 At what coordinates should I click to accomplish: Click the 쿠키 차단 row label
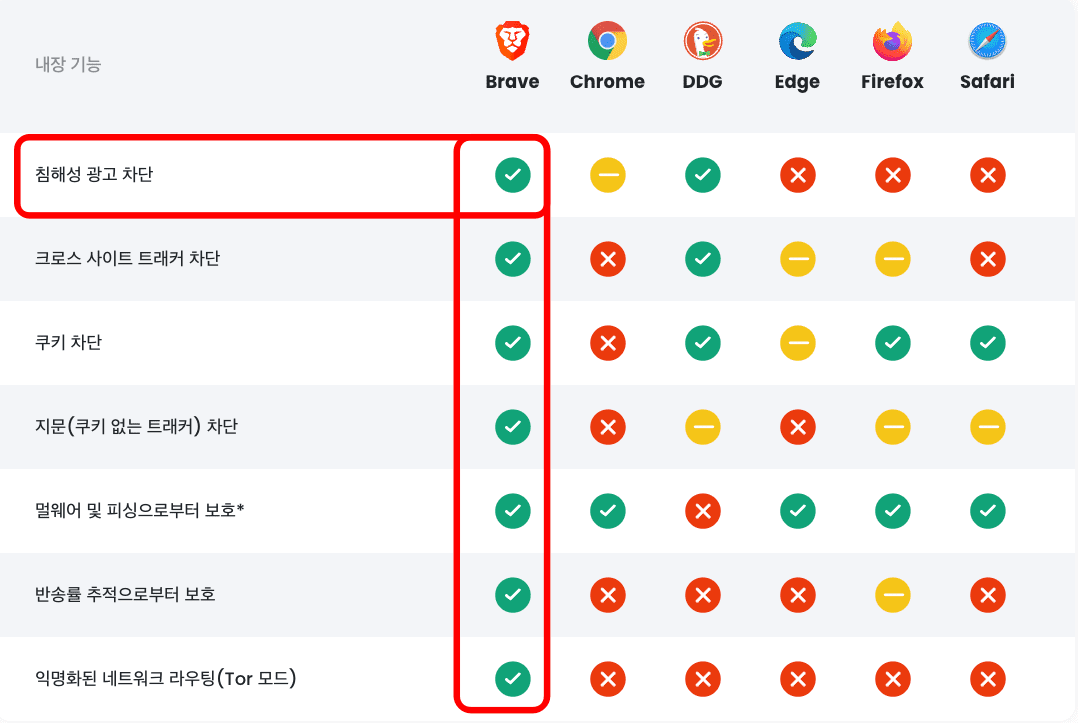click(68, 342)
